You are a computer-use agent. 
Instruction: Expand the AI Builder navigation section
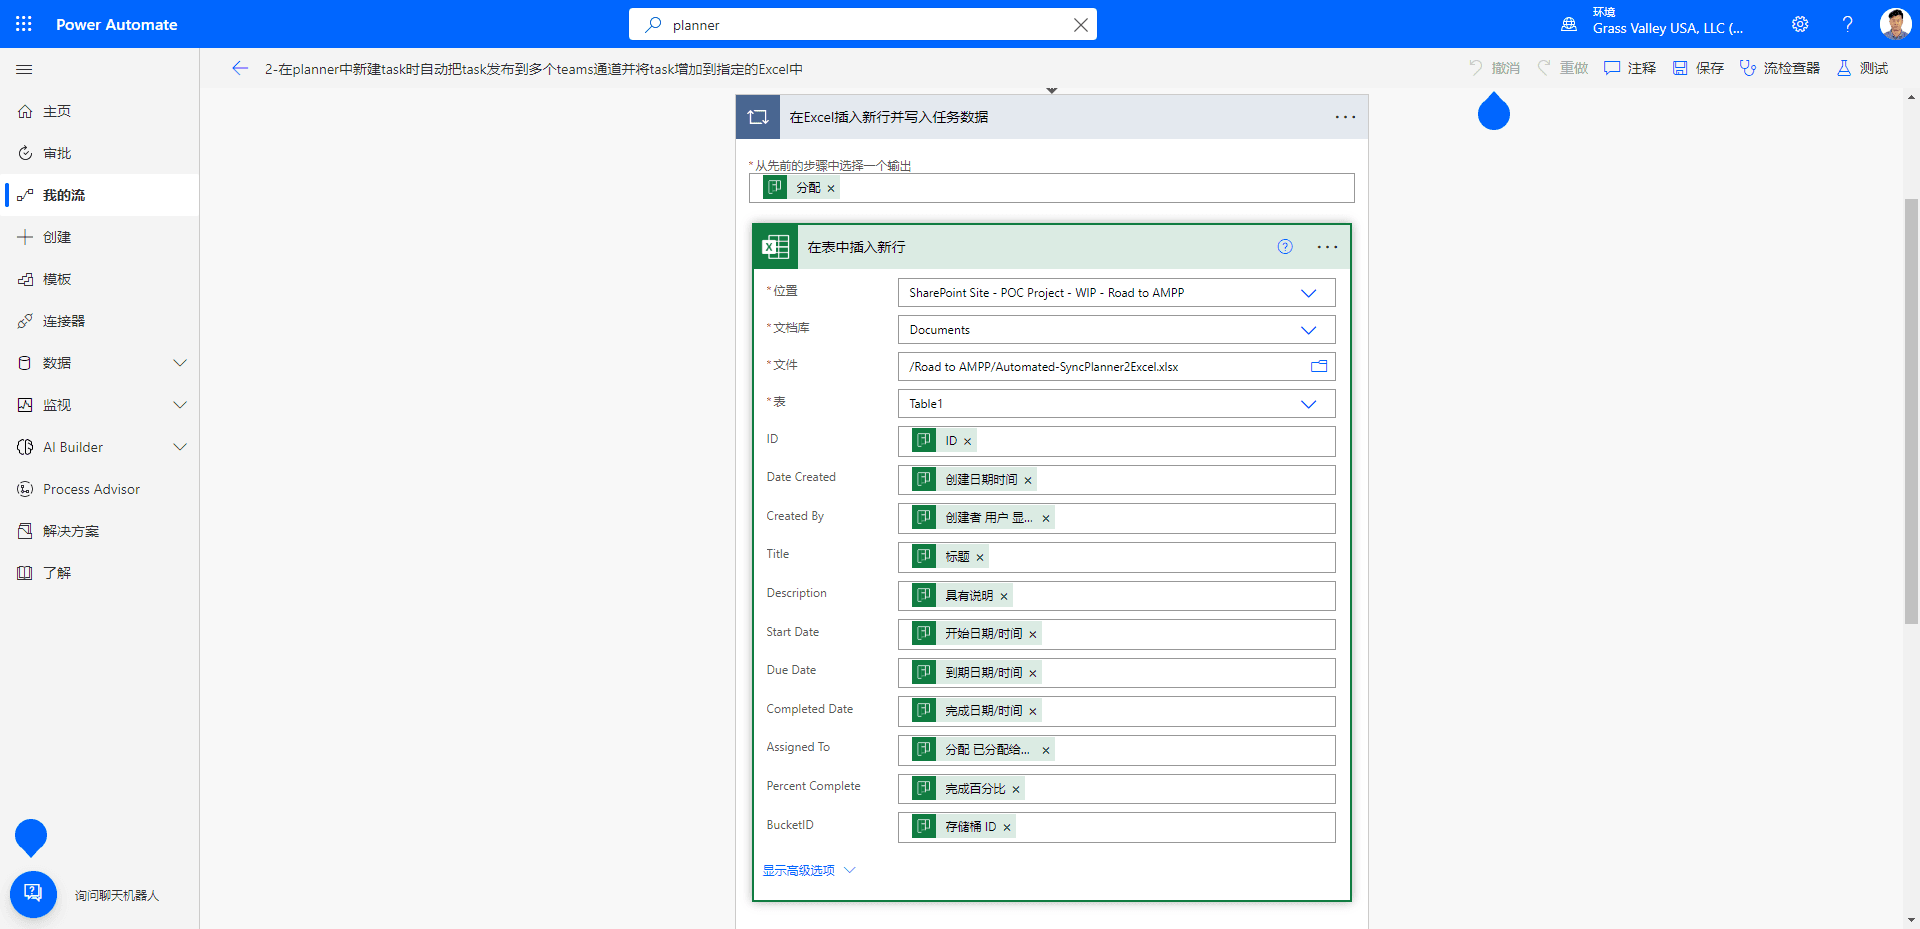180,447
